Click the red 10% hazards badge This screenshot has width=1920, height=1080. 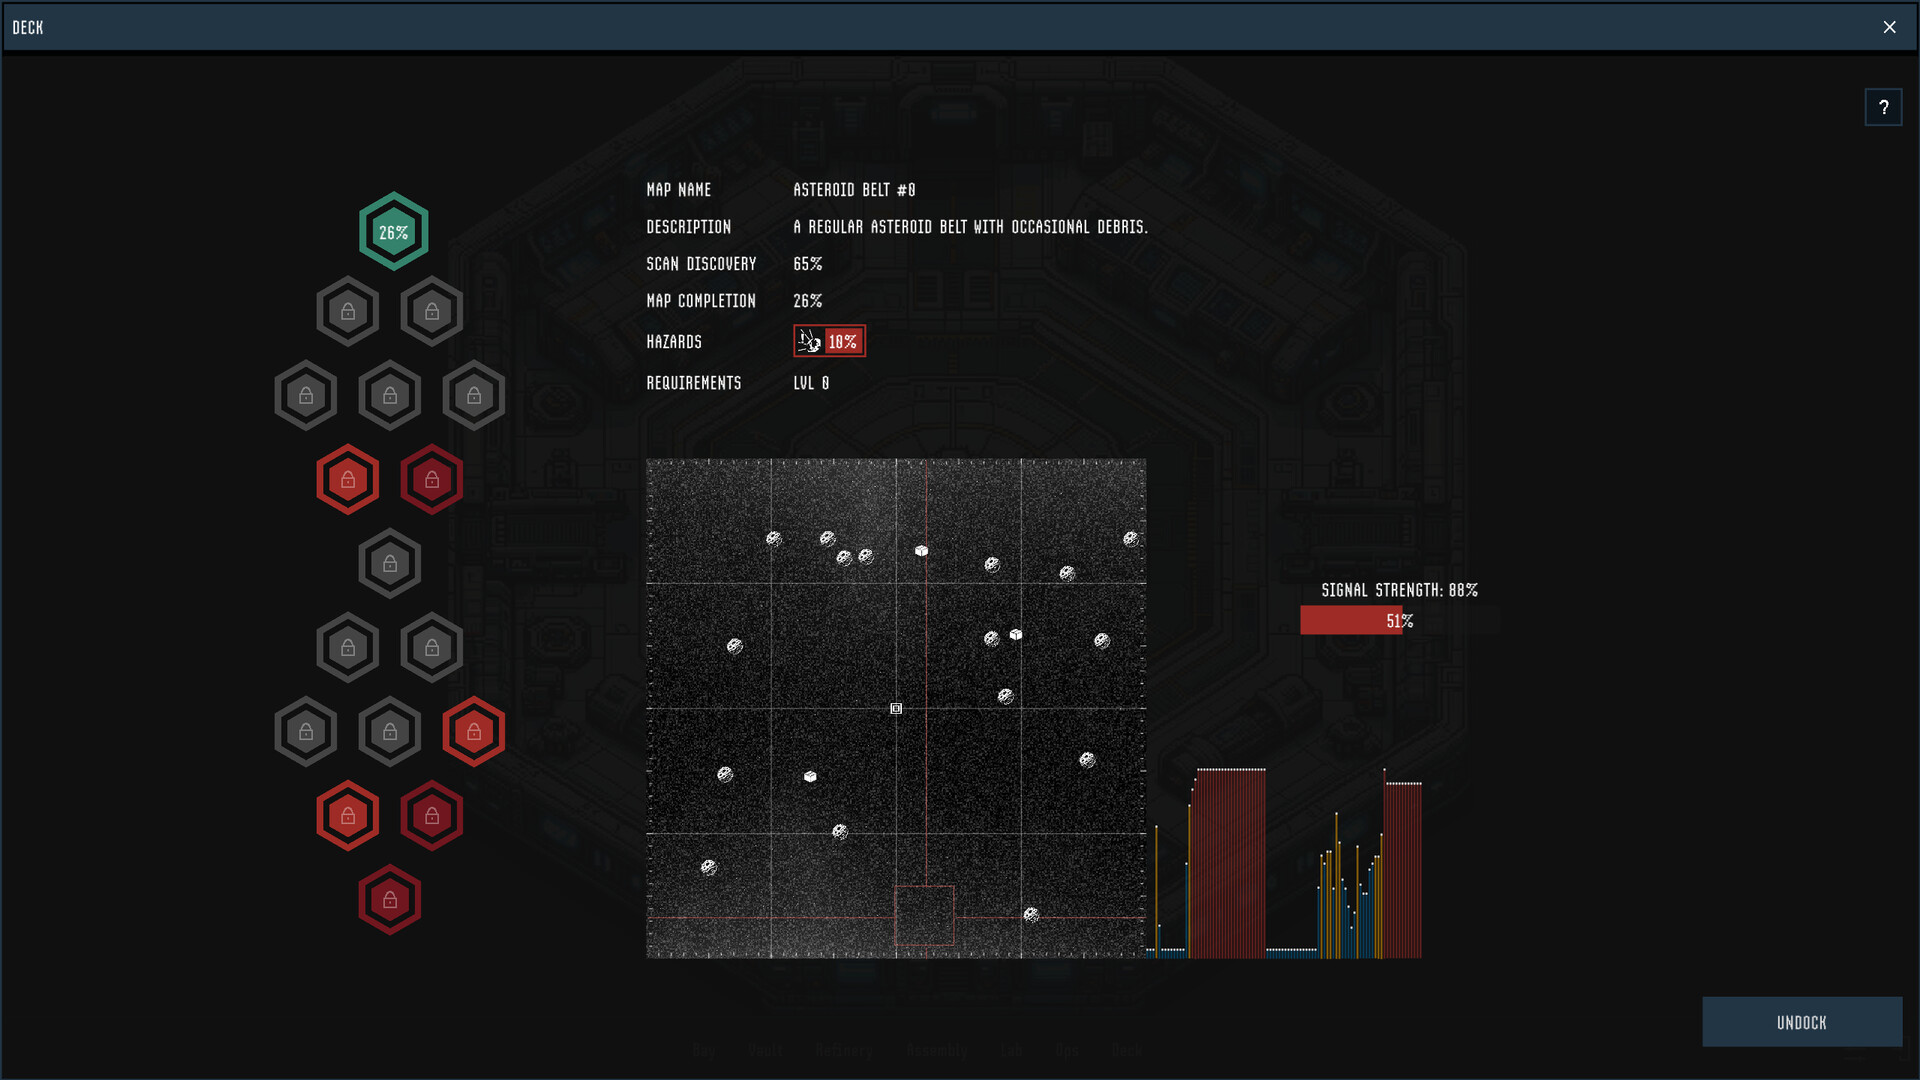(843, 342)
